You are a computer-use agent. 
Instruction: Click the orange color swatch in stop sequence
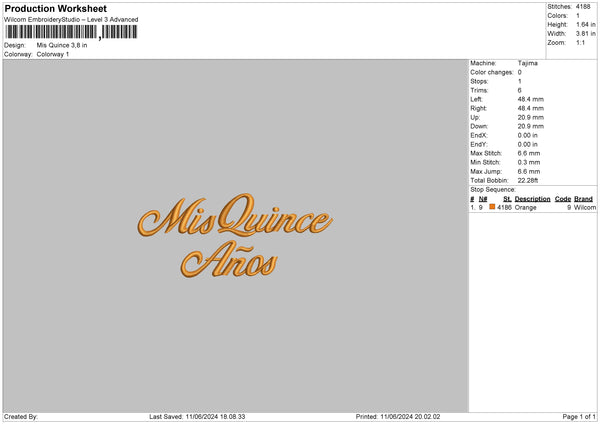pos(492,207)
